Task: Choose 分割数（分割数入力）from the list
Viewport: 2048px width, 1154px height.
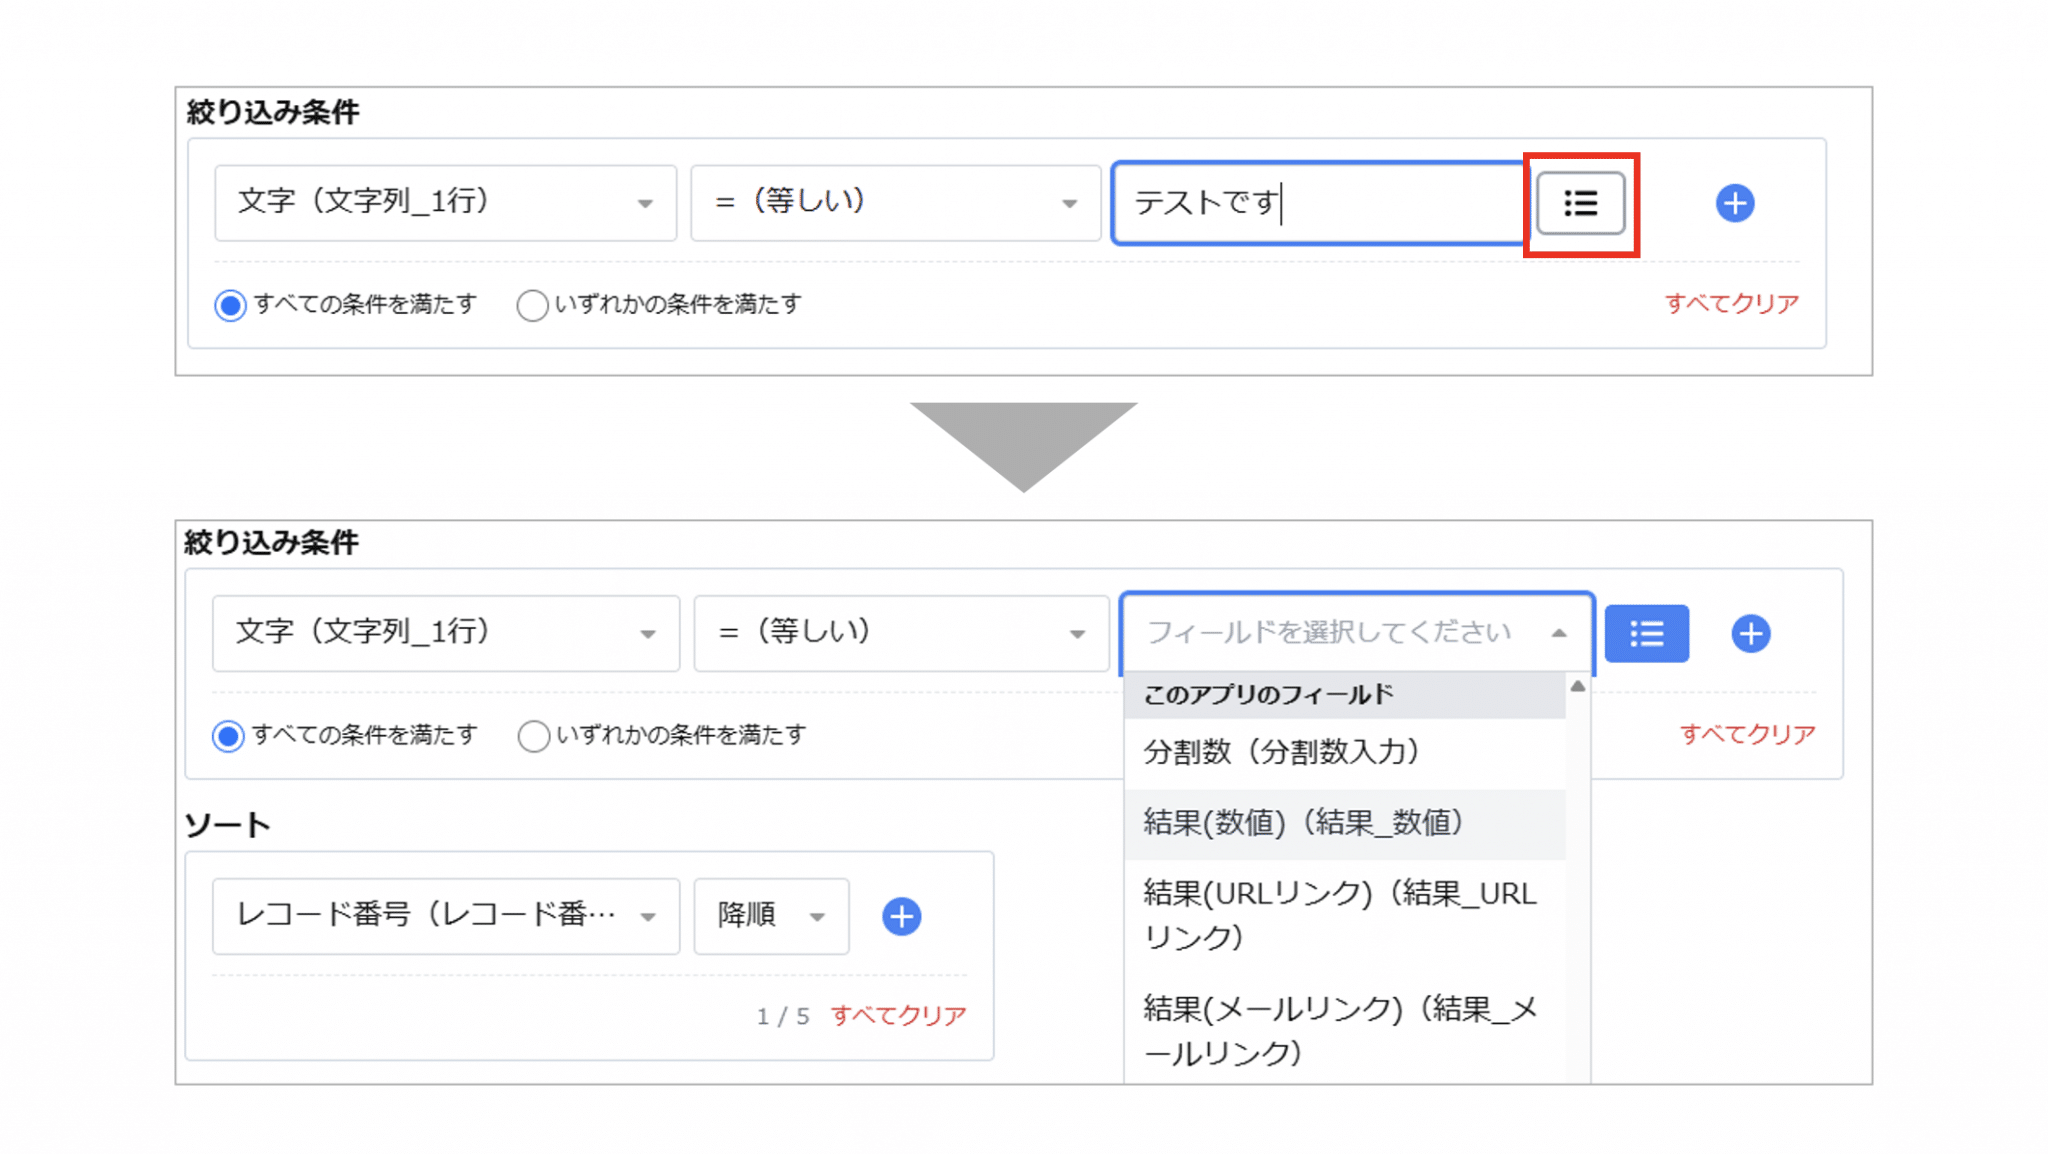Action: coord(1282,752)
